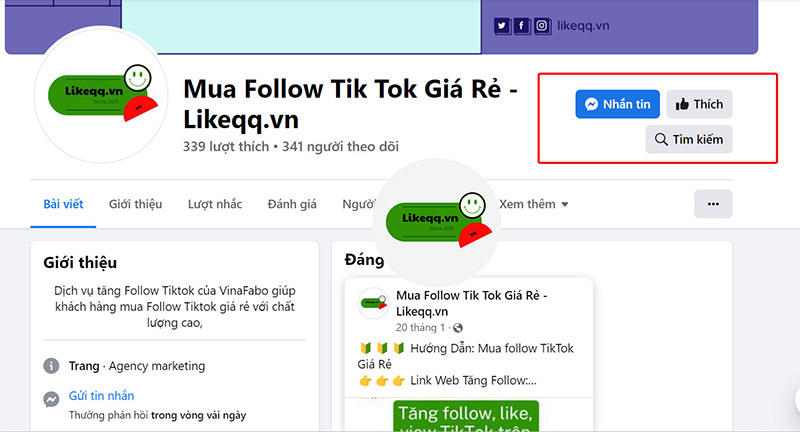
Task: Click the Thường phản hồi response time text
Action: click(158, 415)
